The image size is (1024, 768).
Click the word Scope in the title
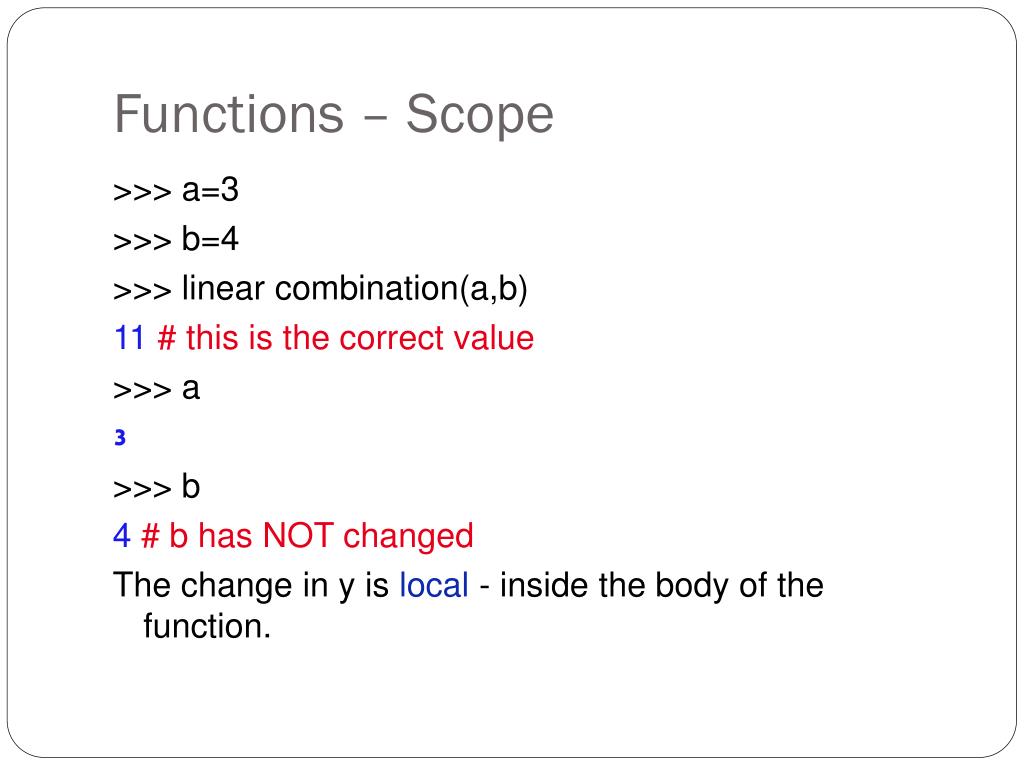480,115
